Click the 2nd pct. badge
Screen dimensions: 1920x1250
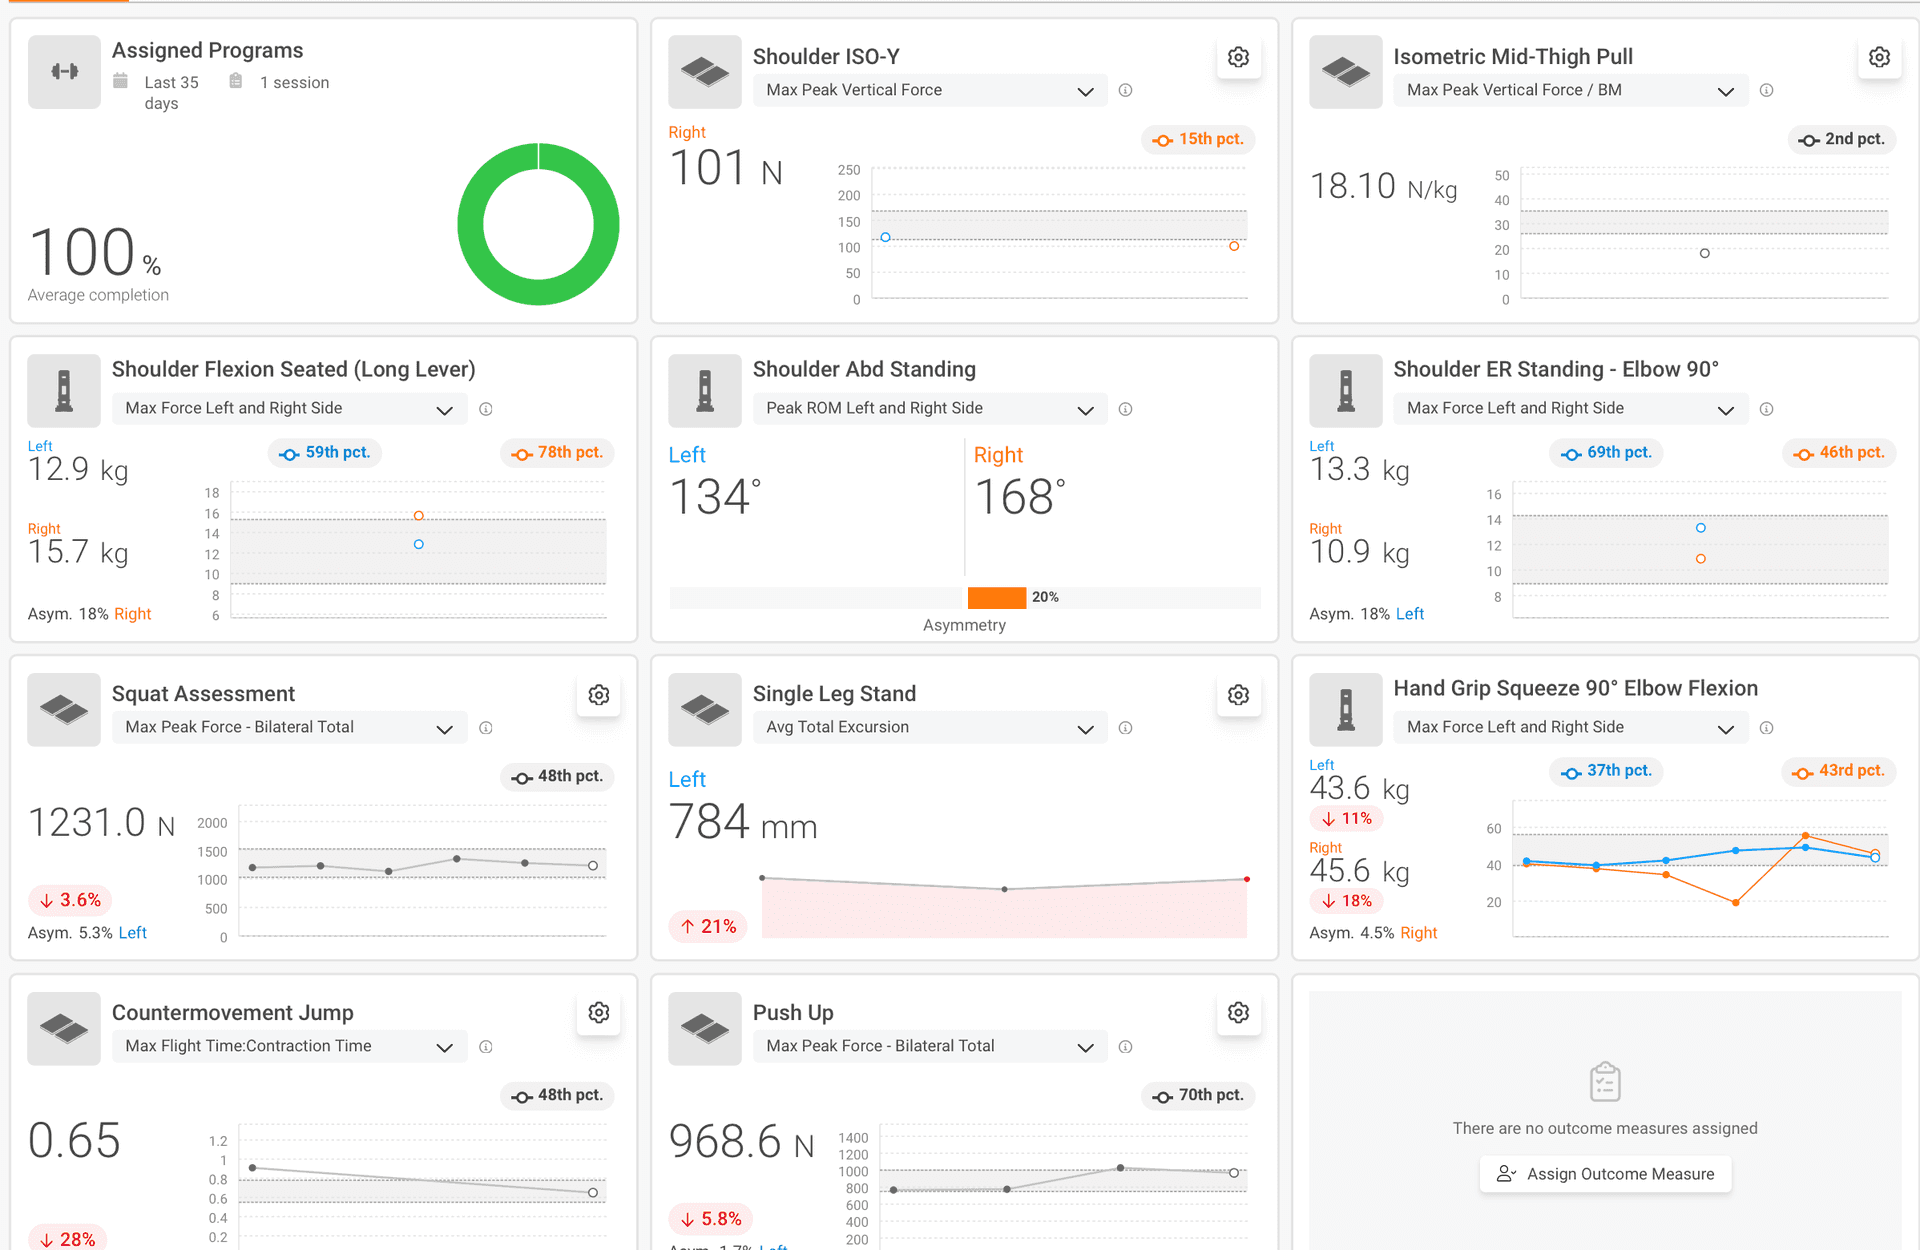pyautogui.click(x=1841, y=140)
